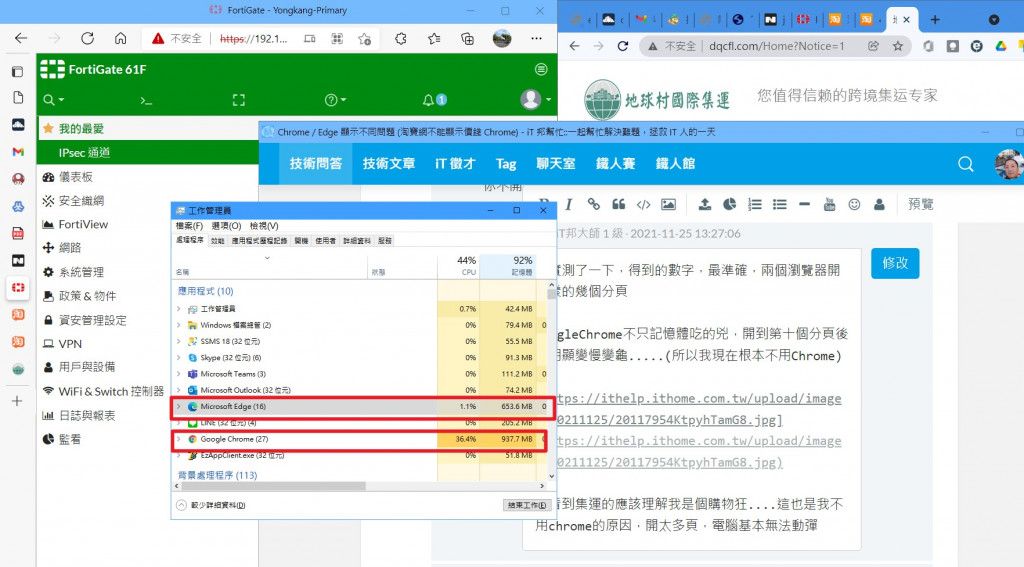Screen dimensions: 1024x567
Task: Open FortiGate CLI console icon
Action: (146, 100)
